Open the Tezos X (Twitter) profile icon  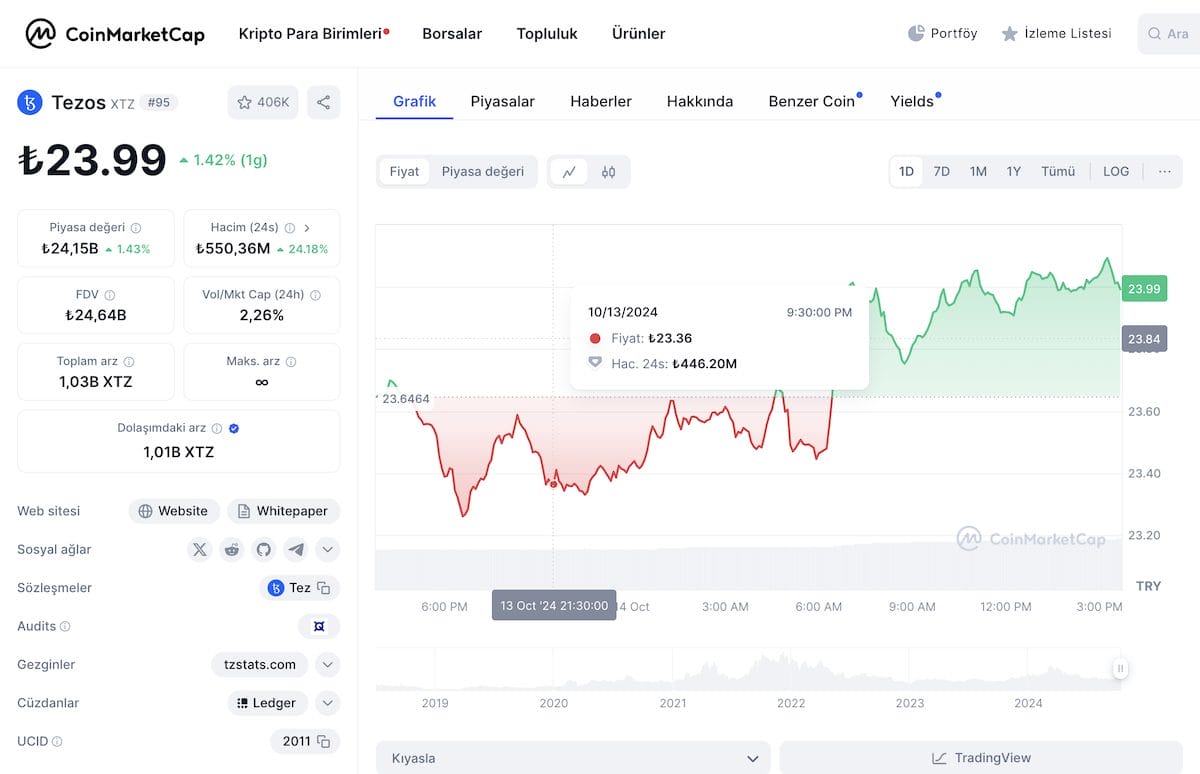(199, 549)
